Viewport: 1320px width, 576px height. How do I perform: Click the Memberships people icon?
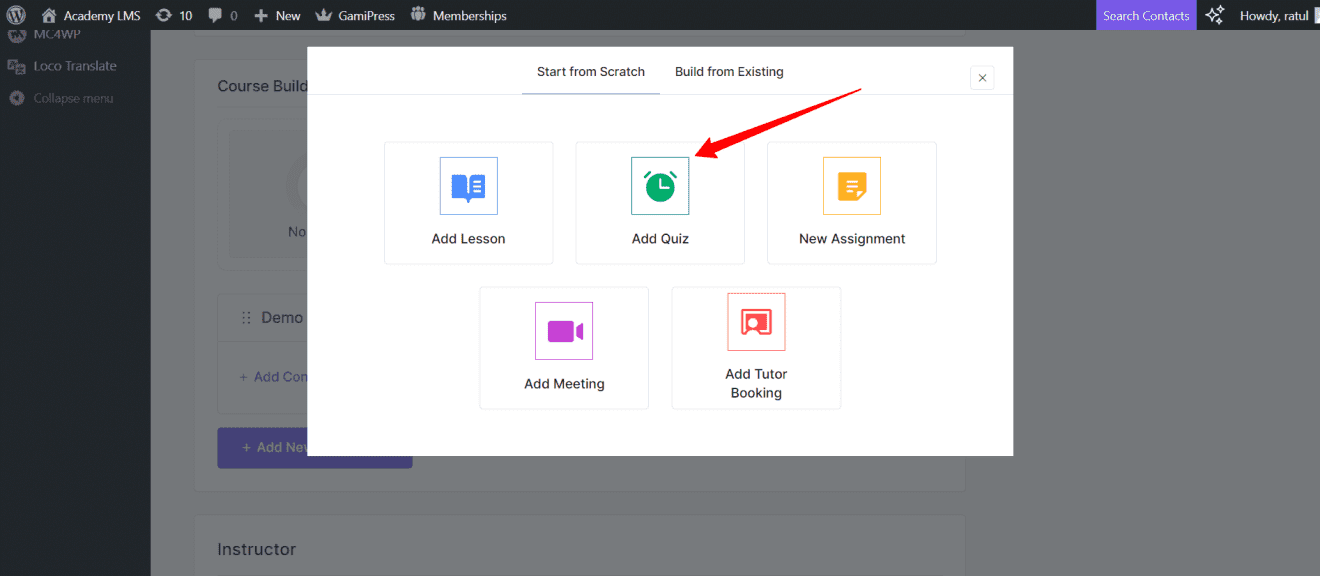click(x=418, y=14)
